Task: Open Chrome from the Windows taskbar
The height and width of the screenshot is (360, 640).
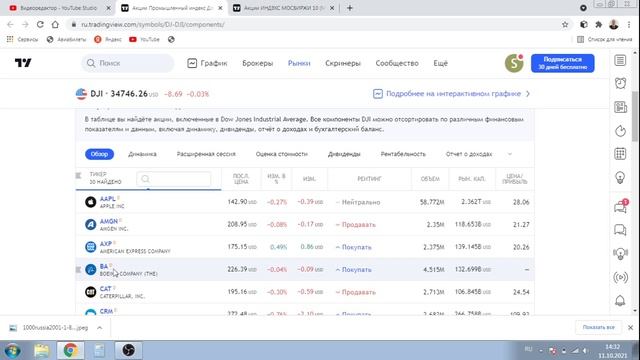Action: pos(70,350)
